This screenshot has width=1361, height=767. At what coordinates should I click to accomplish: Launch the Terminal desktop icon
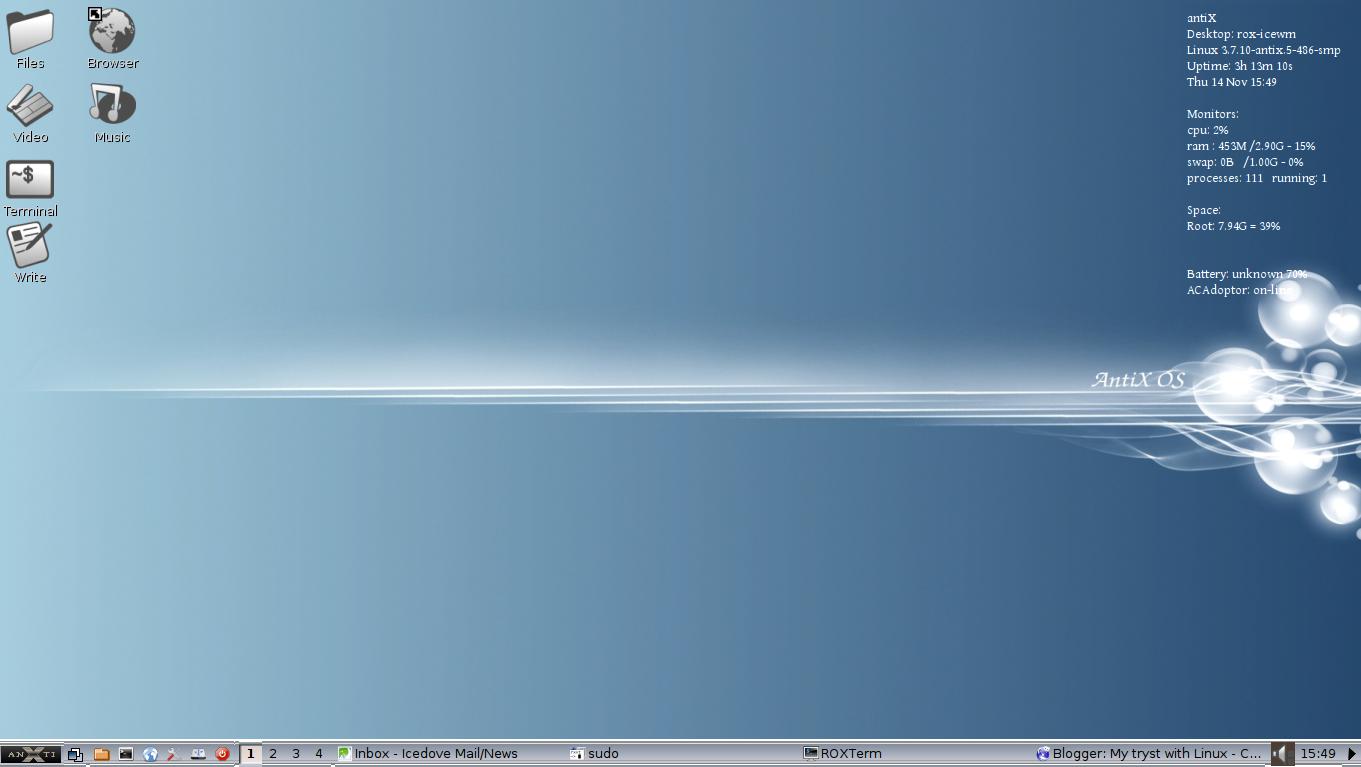coord(30,188)
